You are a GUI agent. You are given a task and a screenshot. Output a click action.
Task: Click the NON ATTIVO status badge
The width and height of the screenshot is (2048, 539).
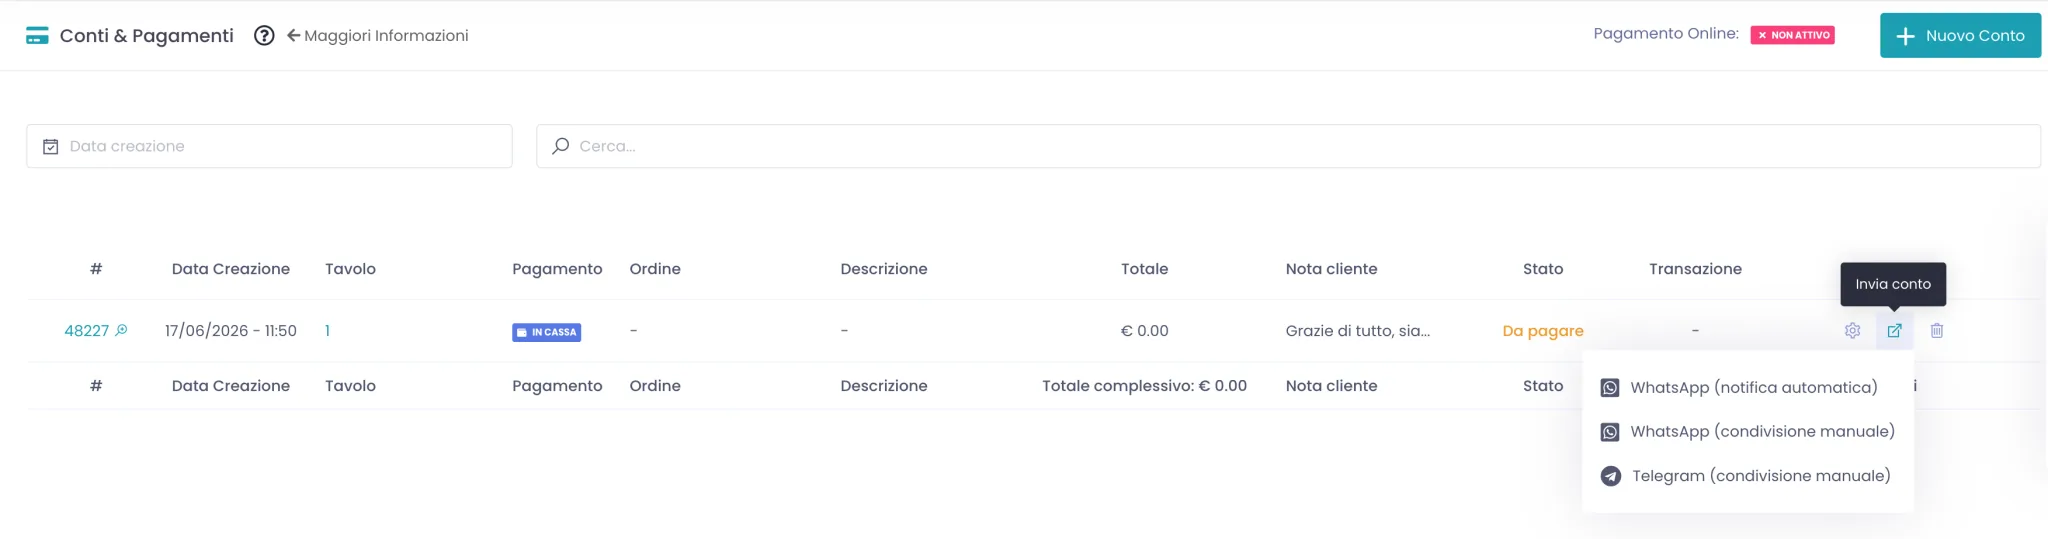(x=1792, y=35)
